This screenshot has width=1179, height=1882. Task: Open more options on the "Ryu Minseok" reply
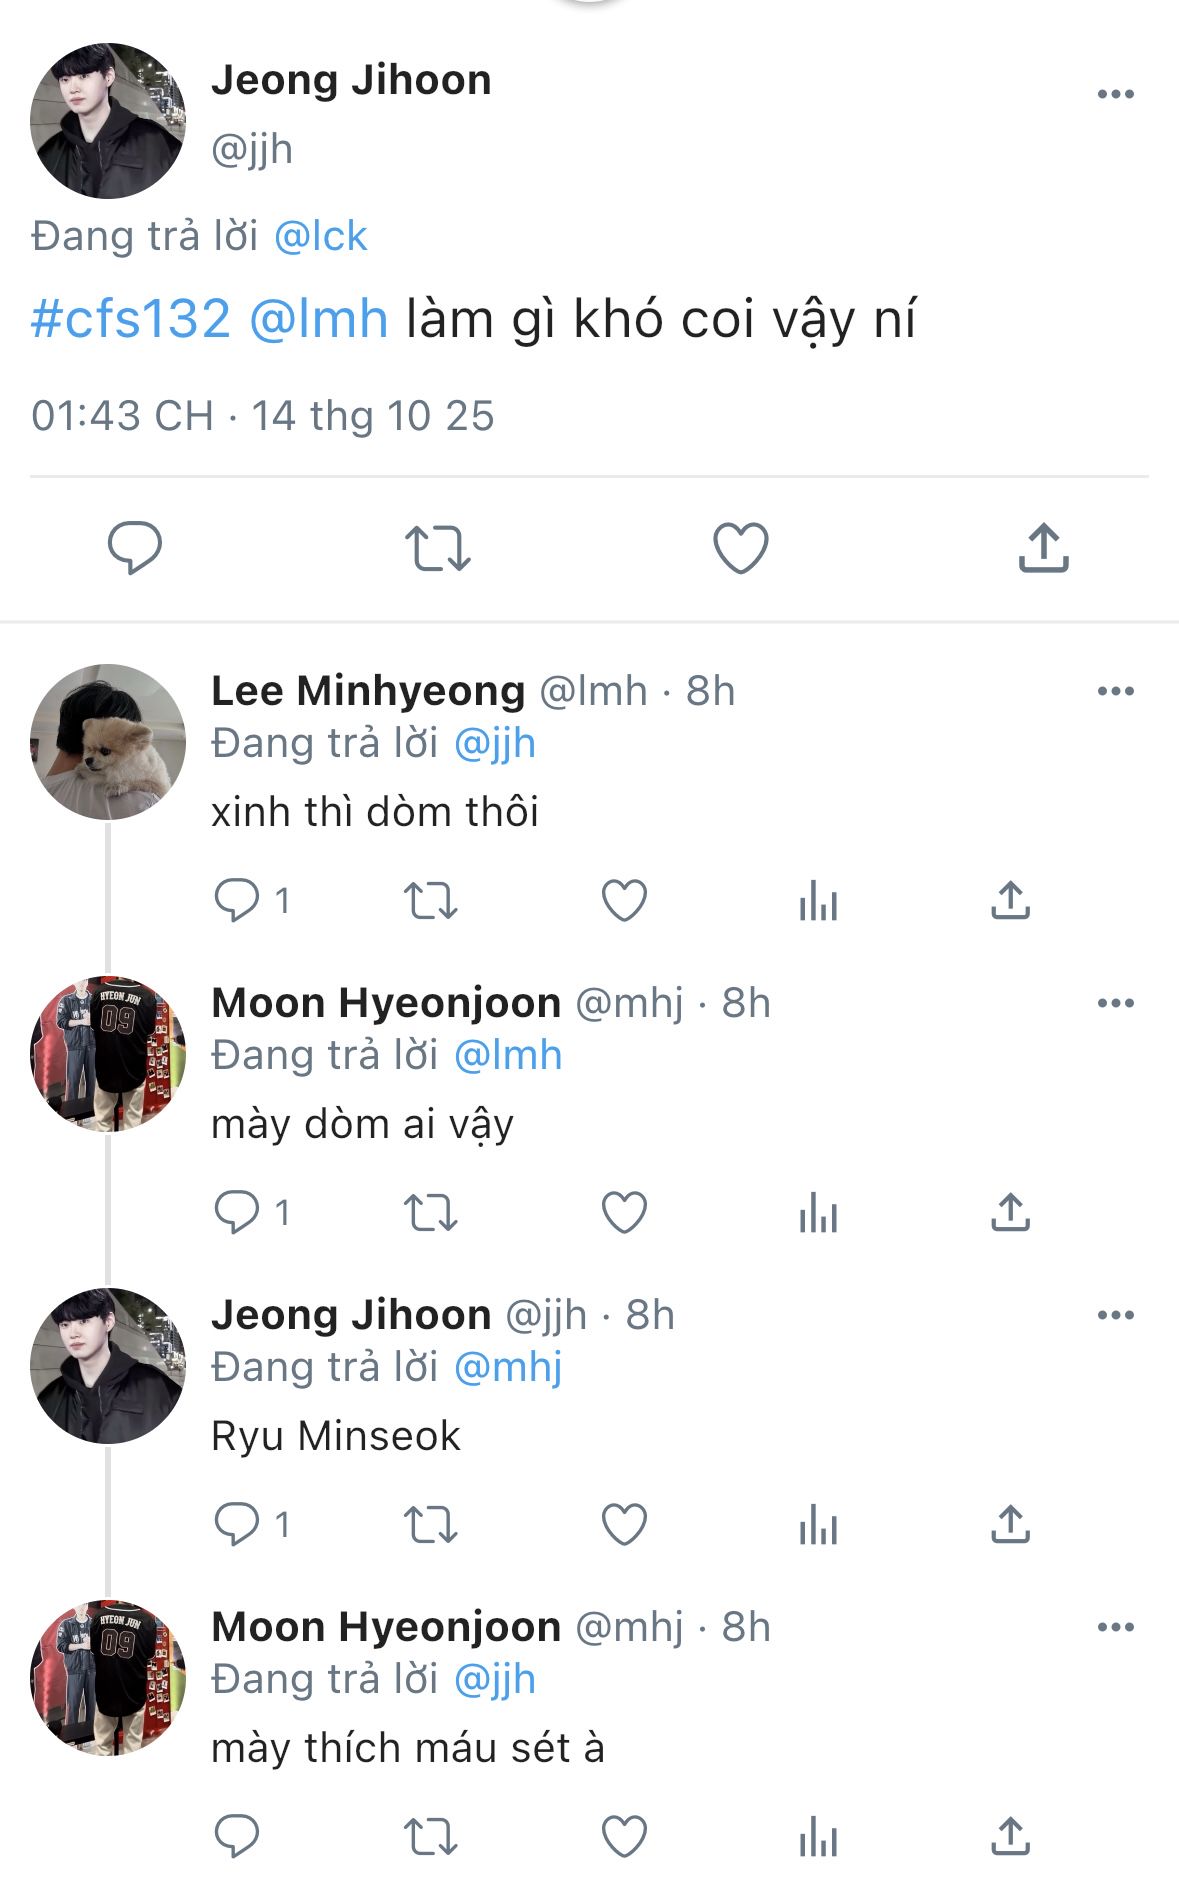tap(1115, 1315)
